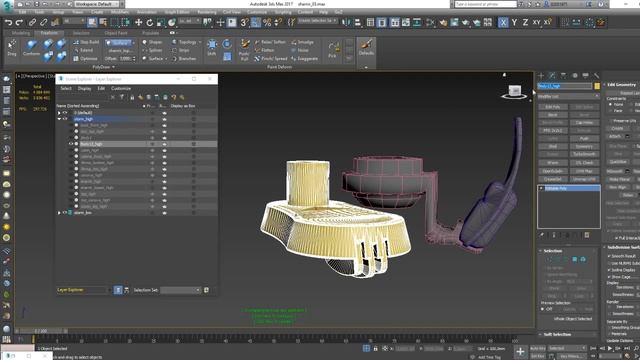640x360 pixels.
Task: Choose the Select and Move tool
Action: (x=139, y=22)
